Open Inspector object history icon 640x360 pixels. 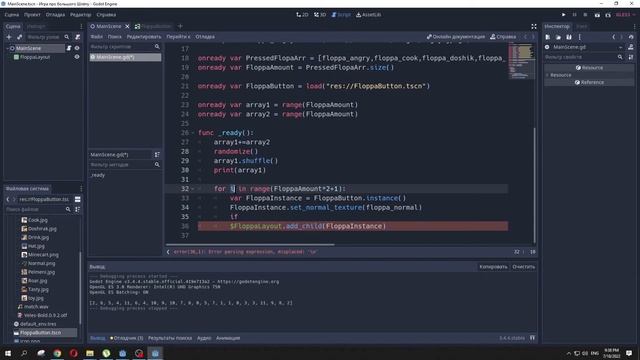[631, 37]
